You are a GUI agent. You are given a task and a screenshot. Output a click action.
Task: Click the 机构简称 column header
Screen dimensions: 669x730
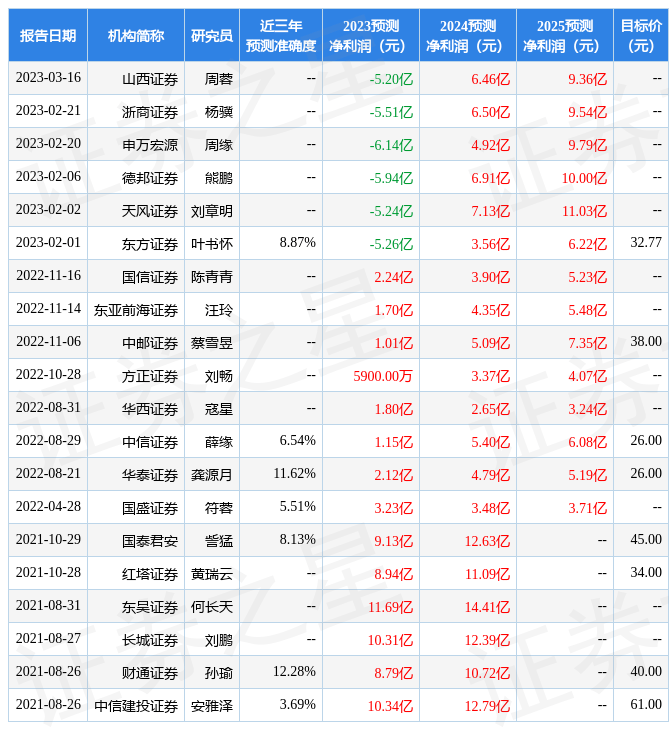coord(136,35)
